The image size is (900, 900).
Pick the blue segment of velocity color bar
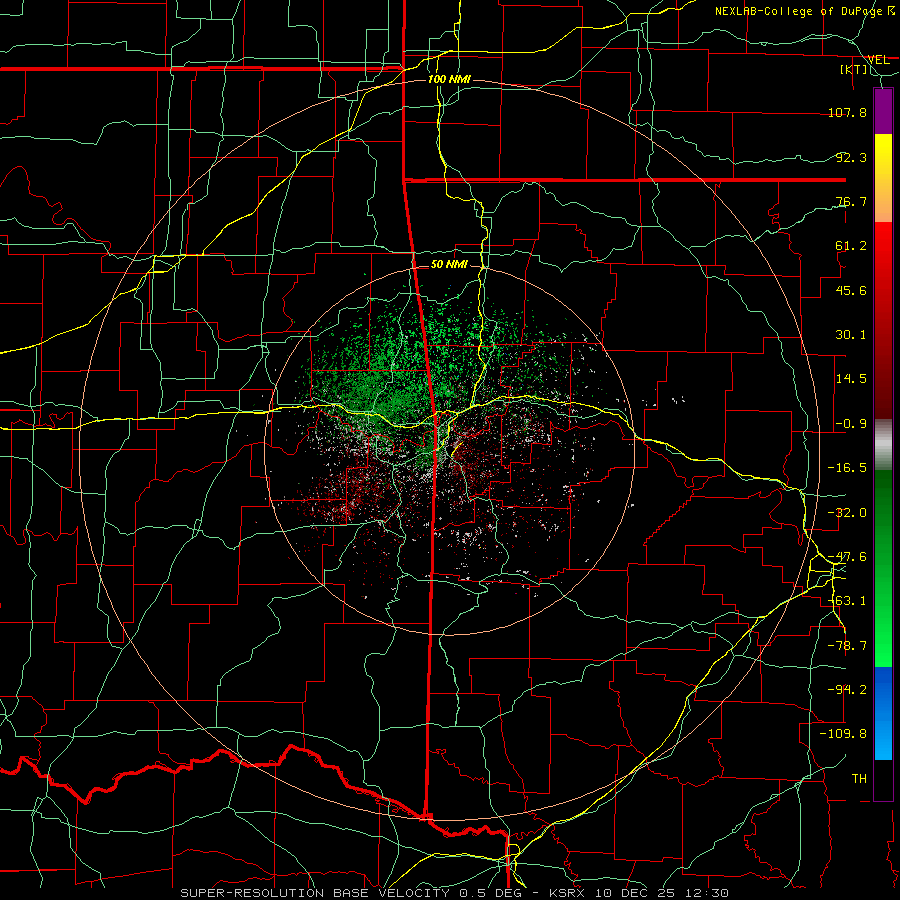pos(883,713)
